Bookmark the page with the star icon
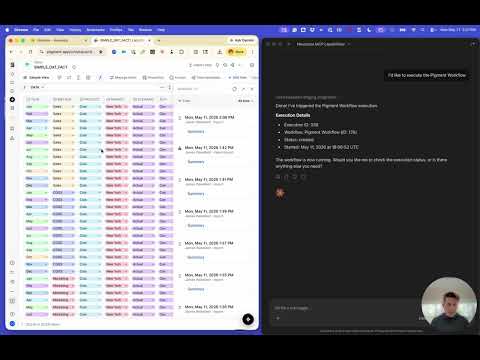The width and height of the screenshot is (480, 360). (x=100, y=52)
